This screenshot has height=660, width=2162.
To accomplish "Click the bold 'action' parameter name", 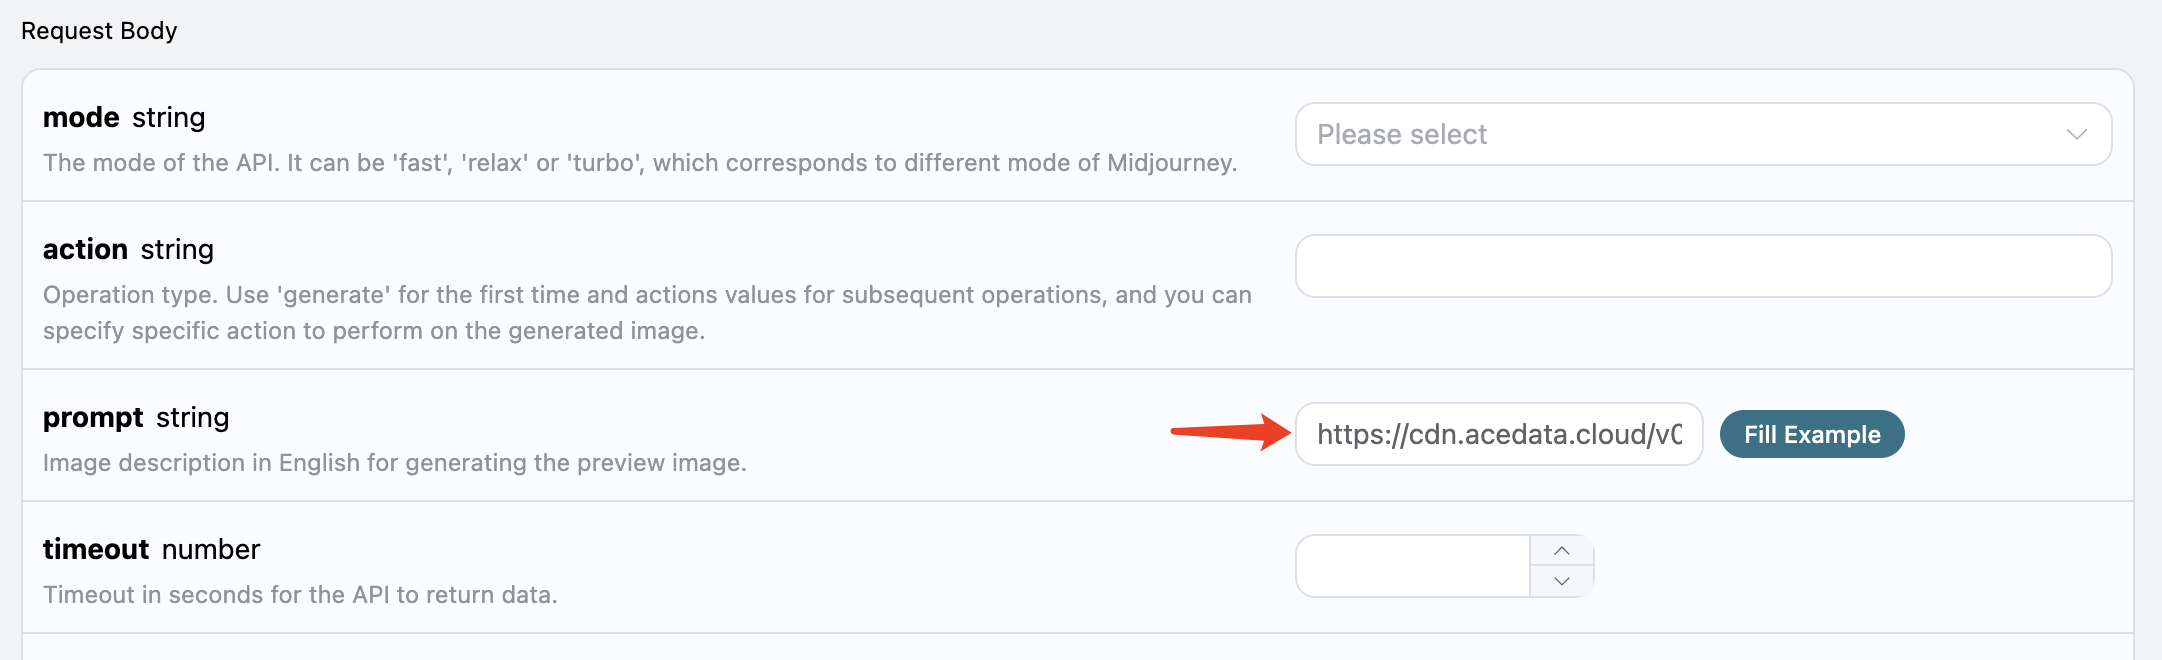I will (85, 249).
